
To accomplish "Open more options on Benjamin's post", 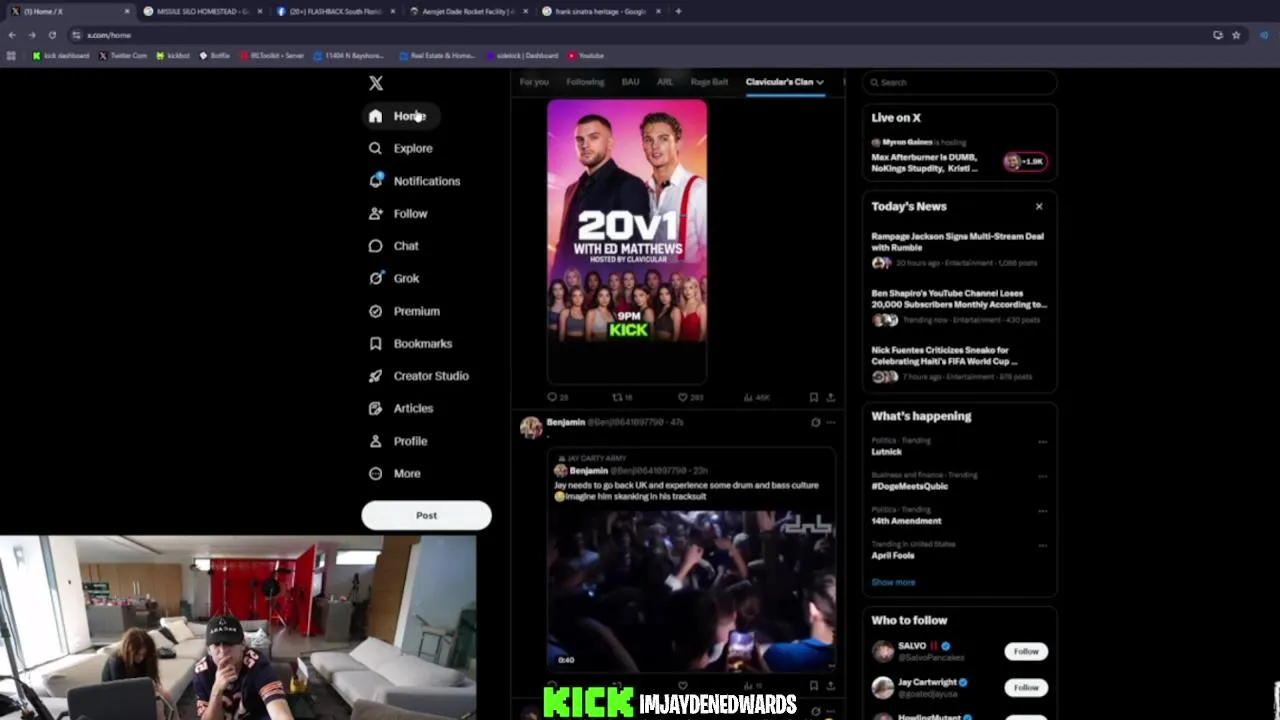I will tap(830, 422).
